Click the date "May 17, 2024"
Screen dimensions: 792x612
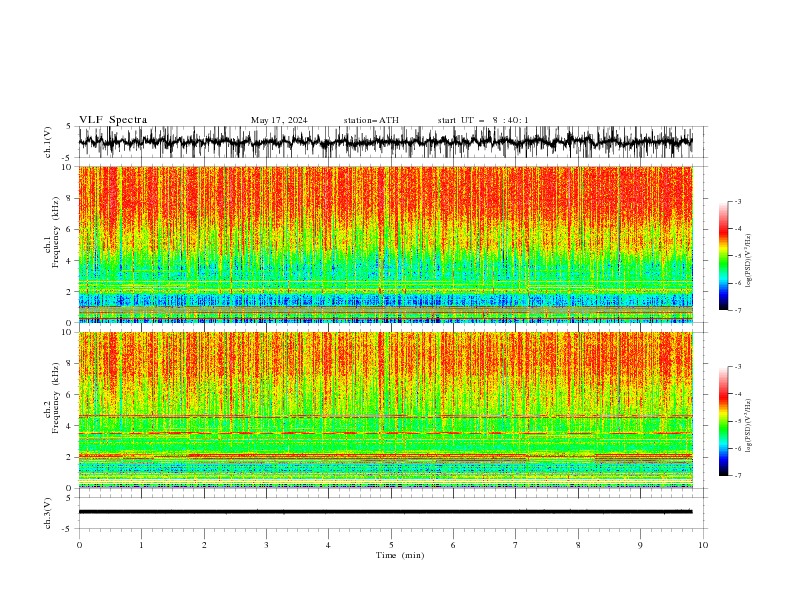coord(279,120)
